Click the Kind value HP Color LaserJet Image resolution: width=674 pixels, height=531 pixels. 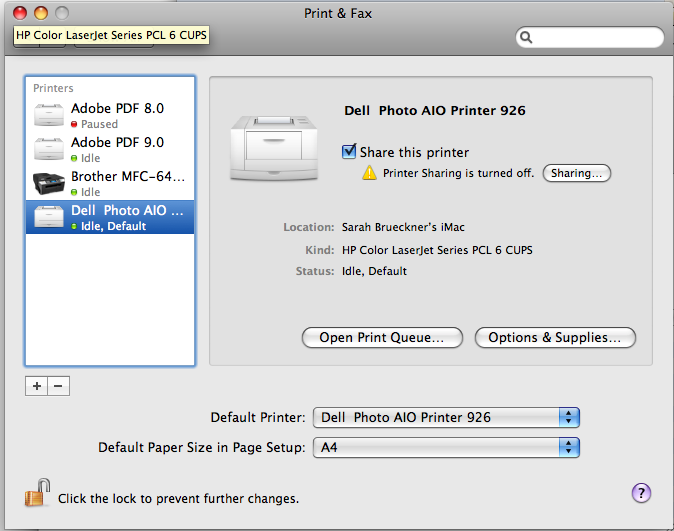(437, 250)
